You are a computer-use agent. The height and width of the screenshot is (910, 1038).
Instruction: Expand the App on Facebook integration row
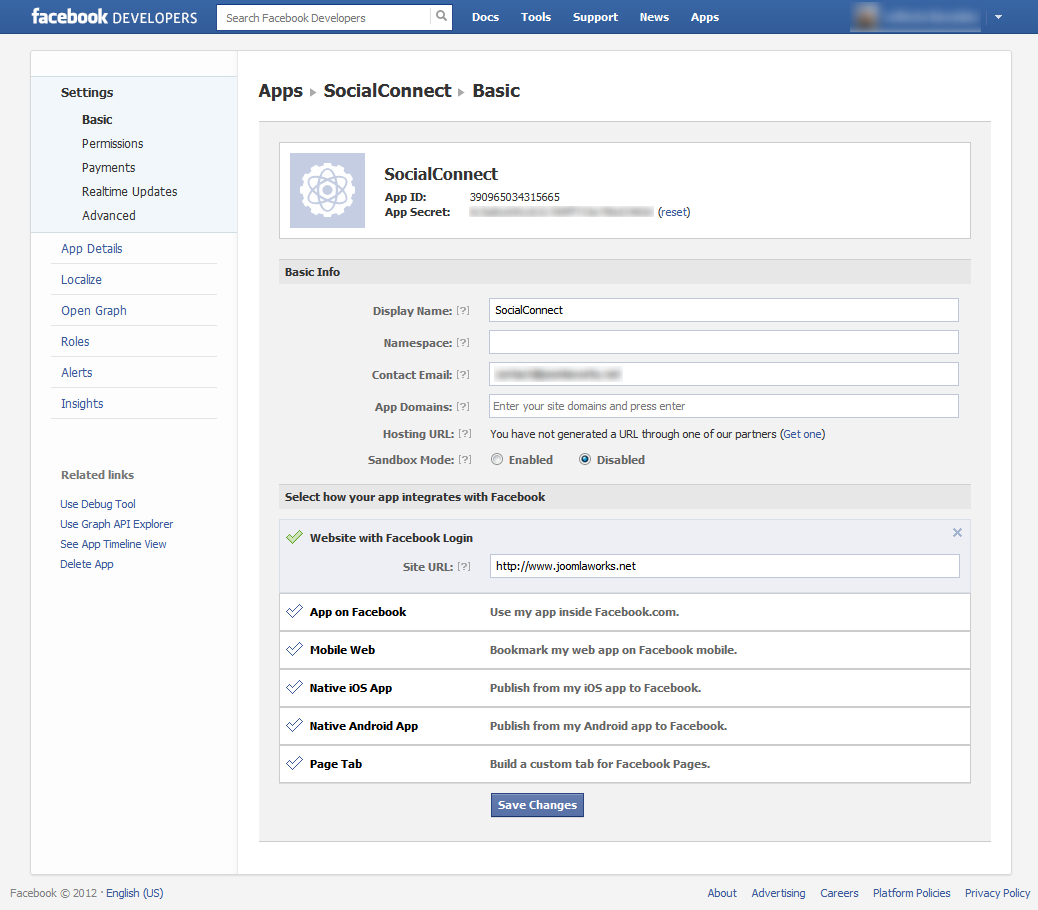tap(625, 612)
